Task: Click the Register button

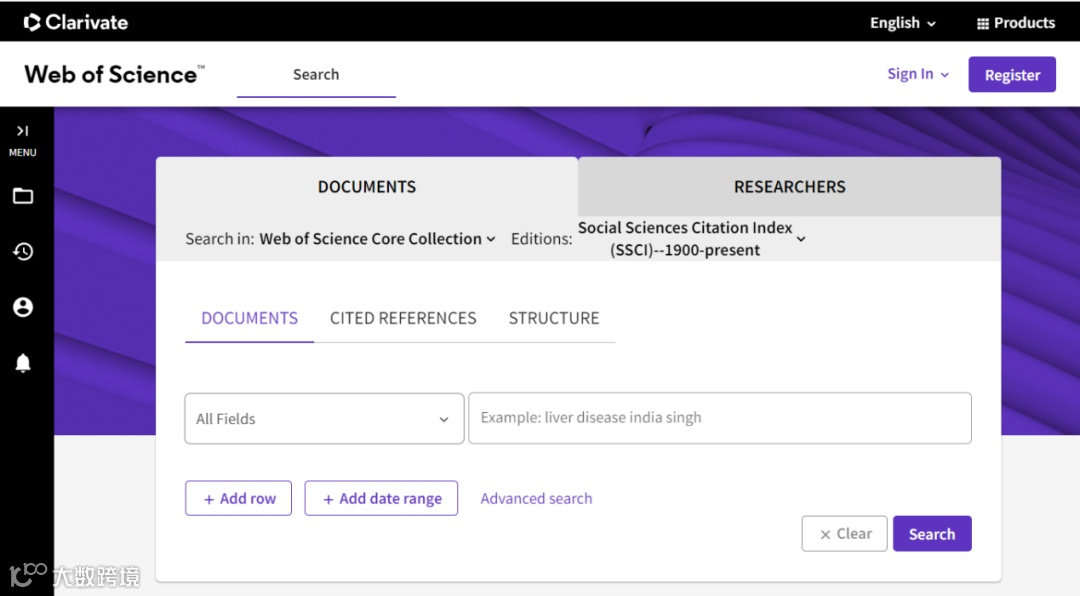Action: pos(1012,74)
